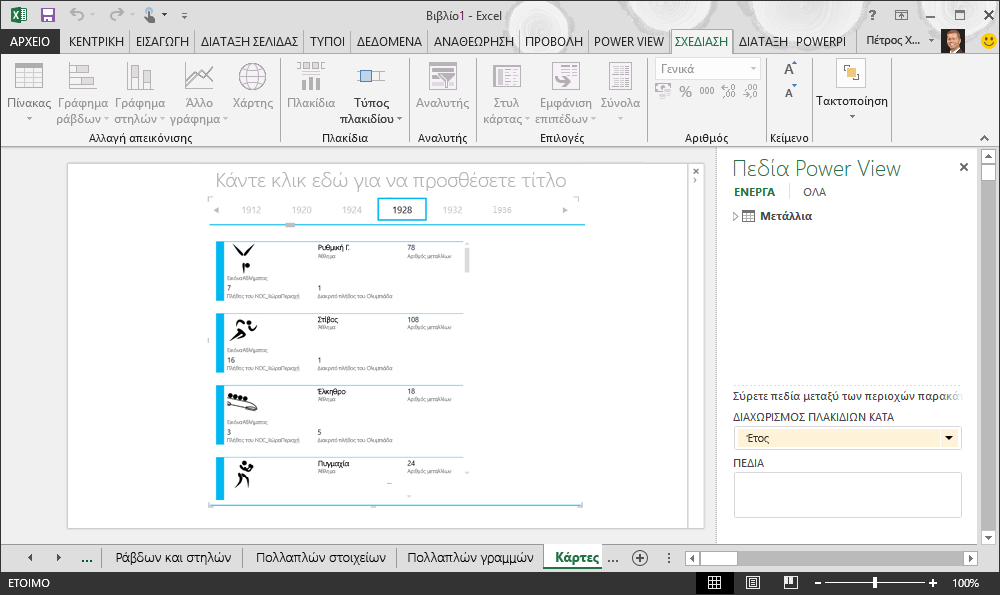Screen dimensions: 1000x595
Task: Open the Πέτρος X... account dropdown
Action: coord(900,40)
